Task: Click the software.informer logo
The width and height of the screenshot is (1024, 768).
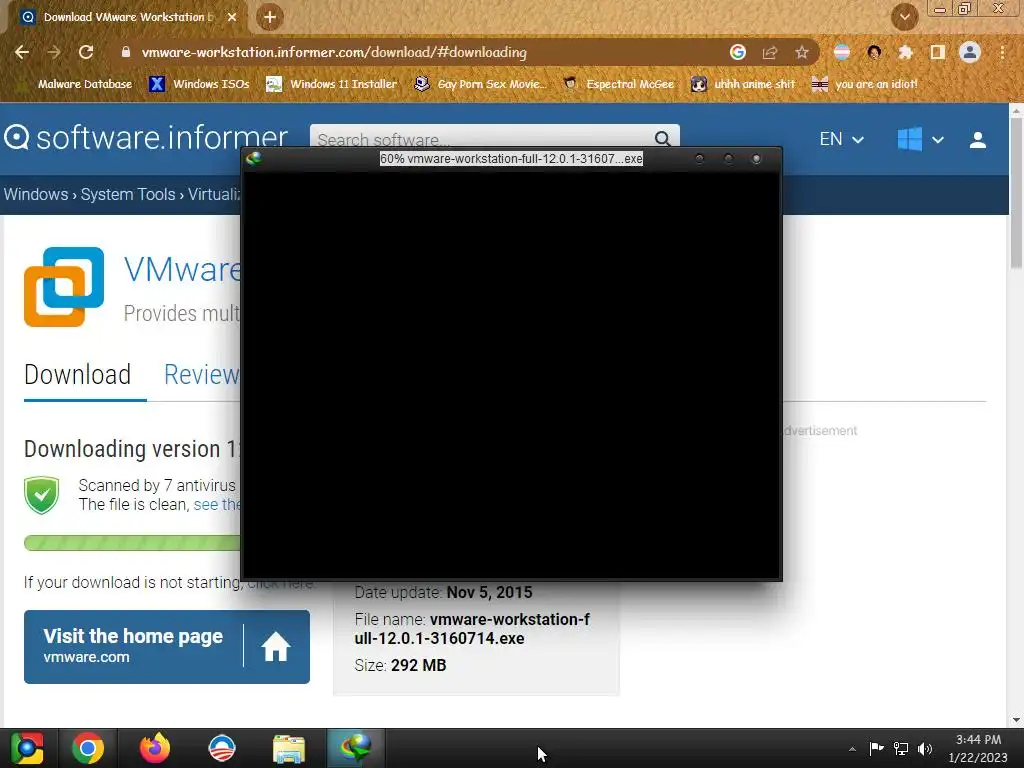Action: click(146, 138)
